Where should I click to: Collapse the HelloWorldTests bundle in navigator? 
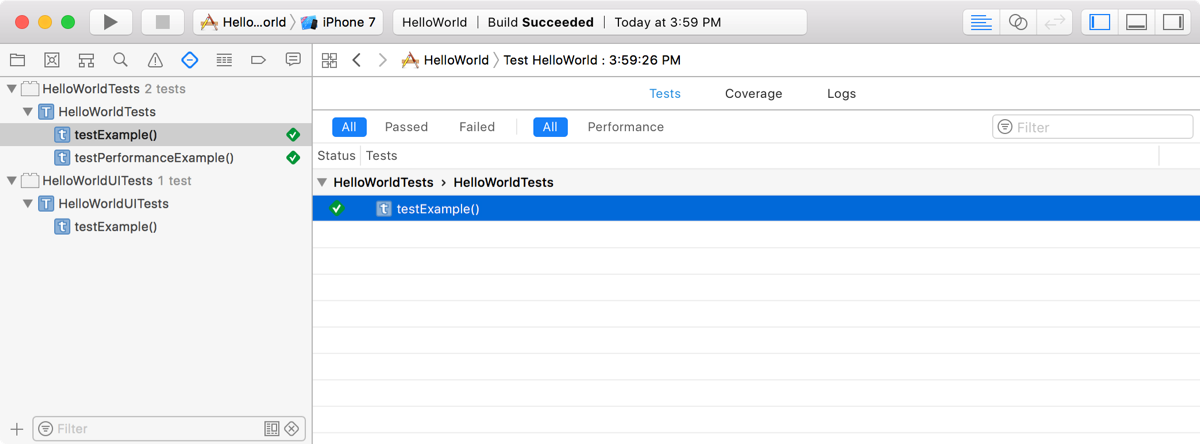tap(11, 89)
